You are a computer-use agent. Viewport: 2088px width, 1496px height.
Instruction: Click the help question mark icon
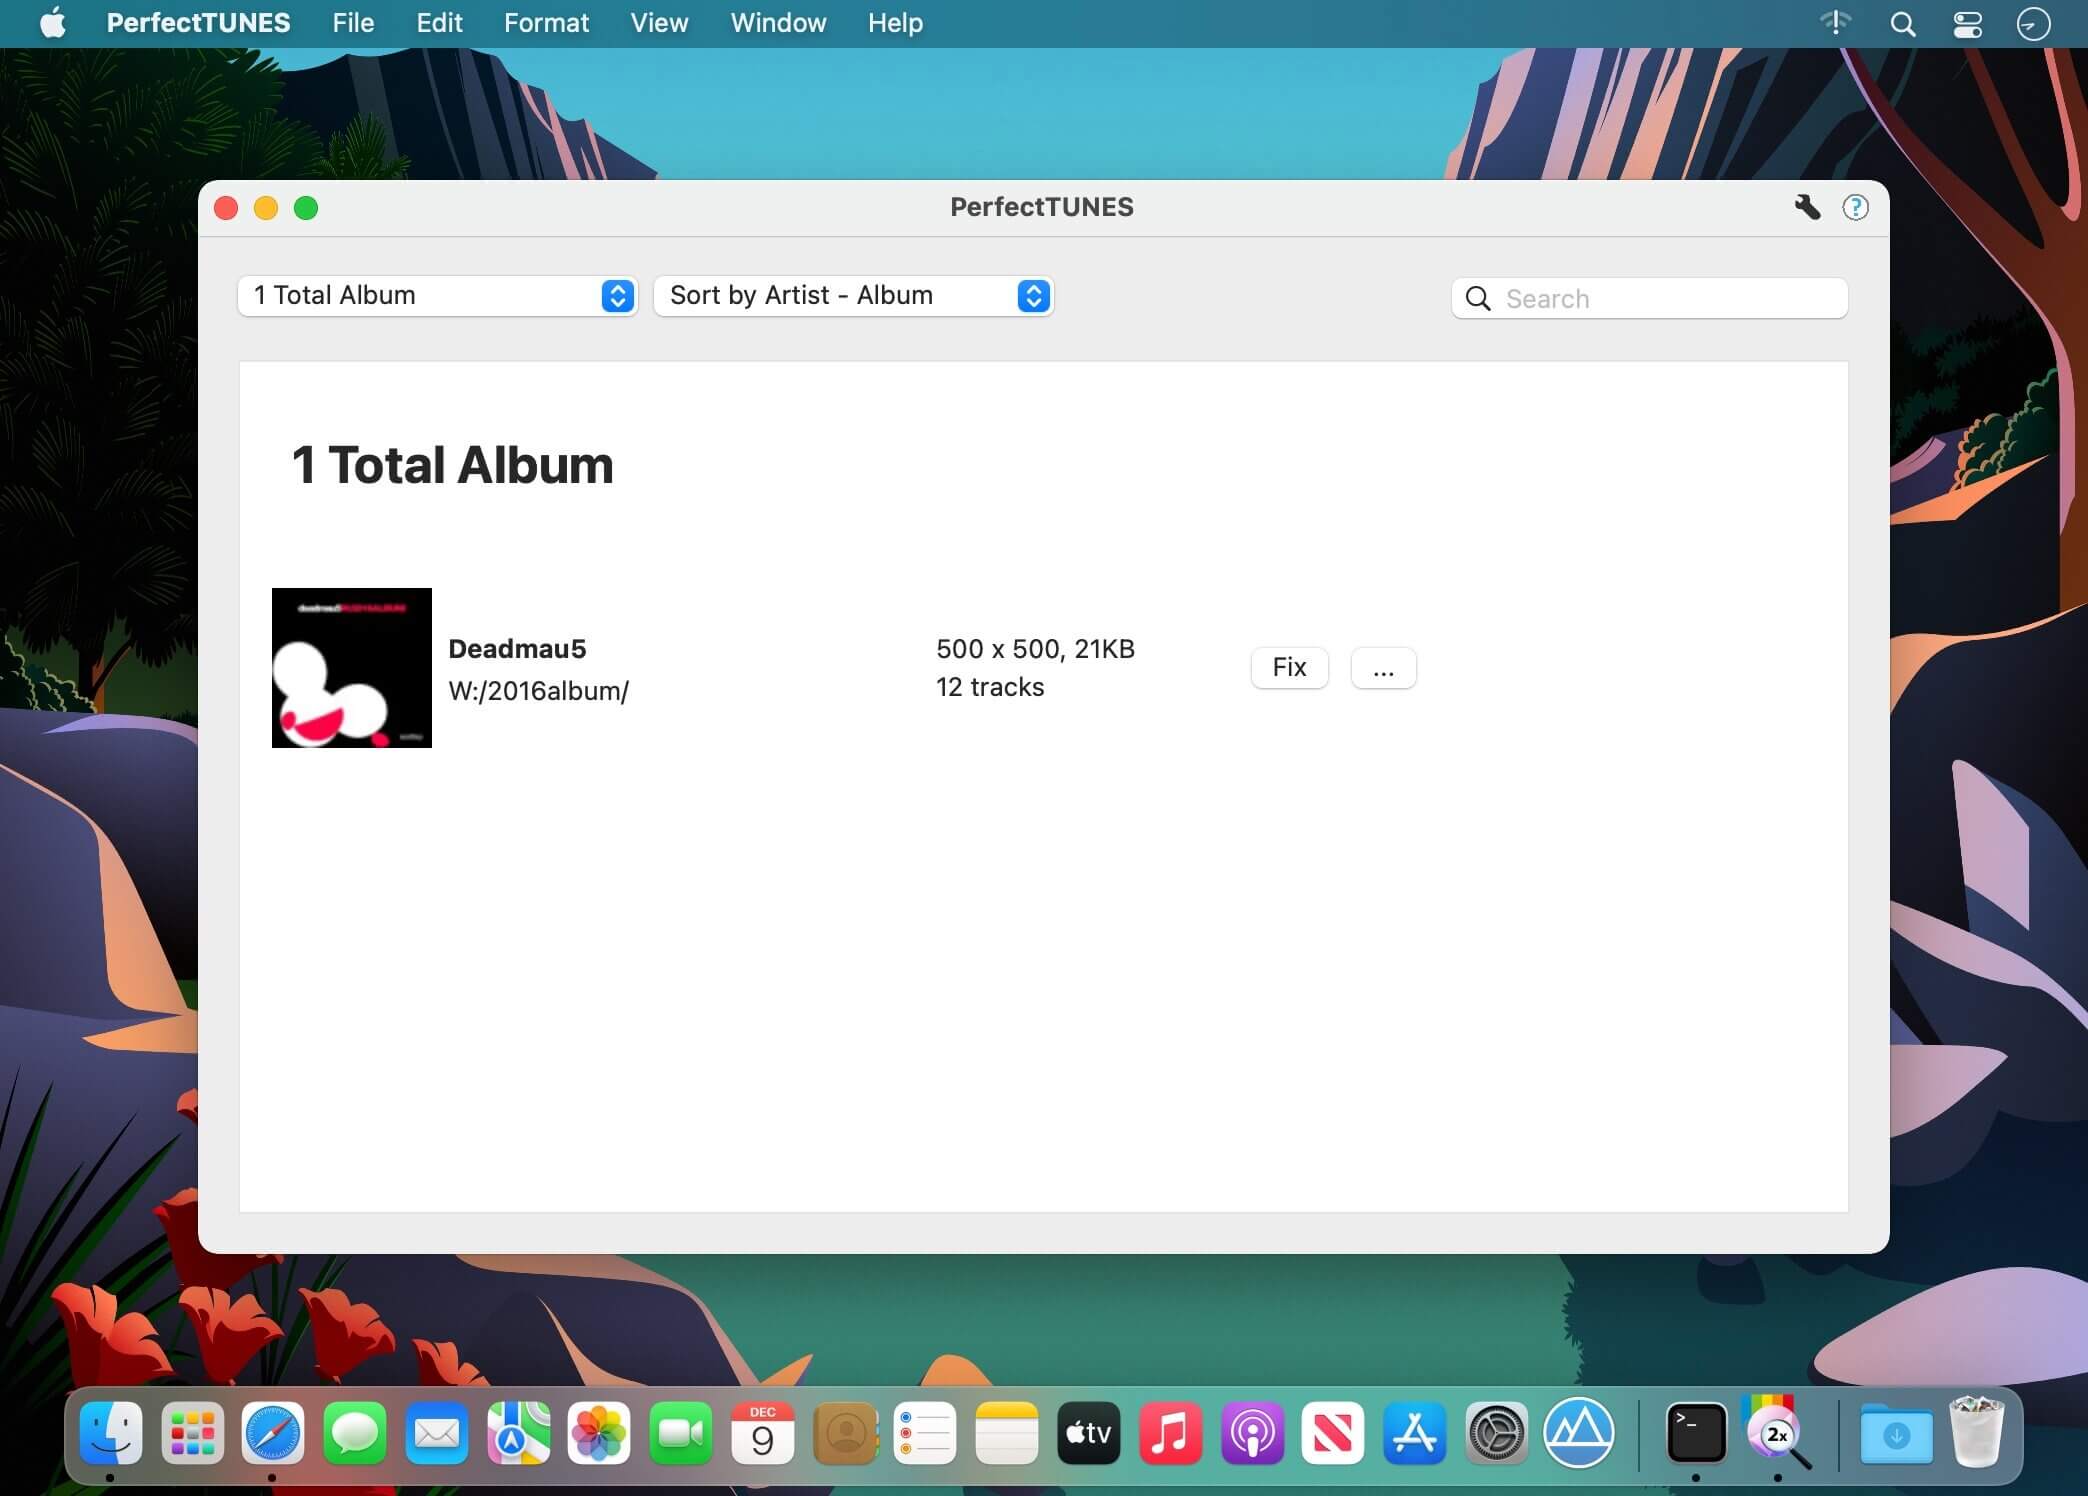click(1855, 207)
